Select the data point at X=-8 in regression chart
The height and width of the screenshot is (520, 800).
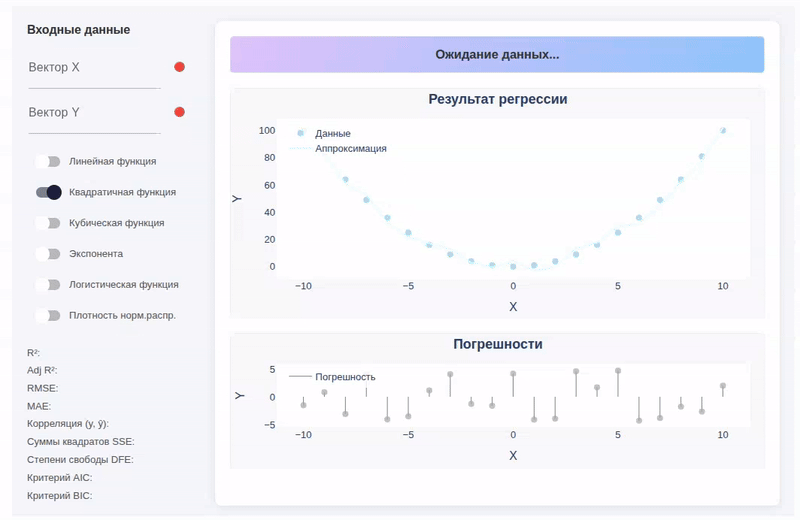point(345,180)
